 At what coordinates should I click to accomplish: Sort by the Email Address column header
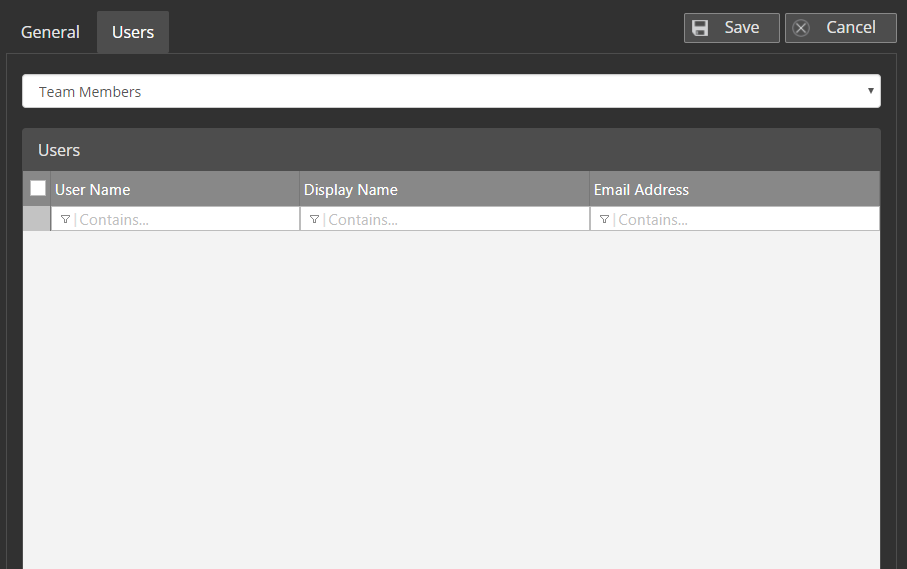pos(735,189)
